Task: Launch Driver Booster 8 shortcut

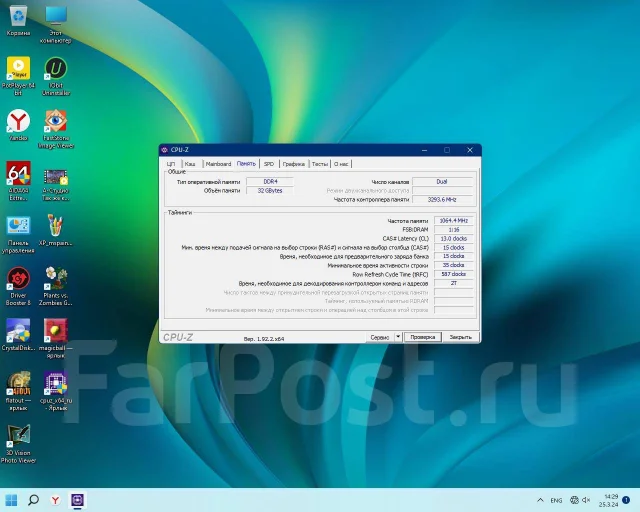Action: (x=18, y=286)
